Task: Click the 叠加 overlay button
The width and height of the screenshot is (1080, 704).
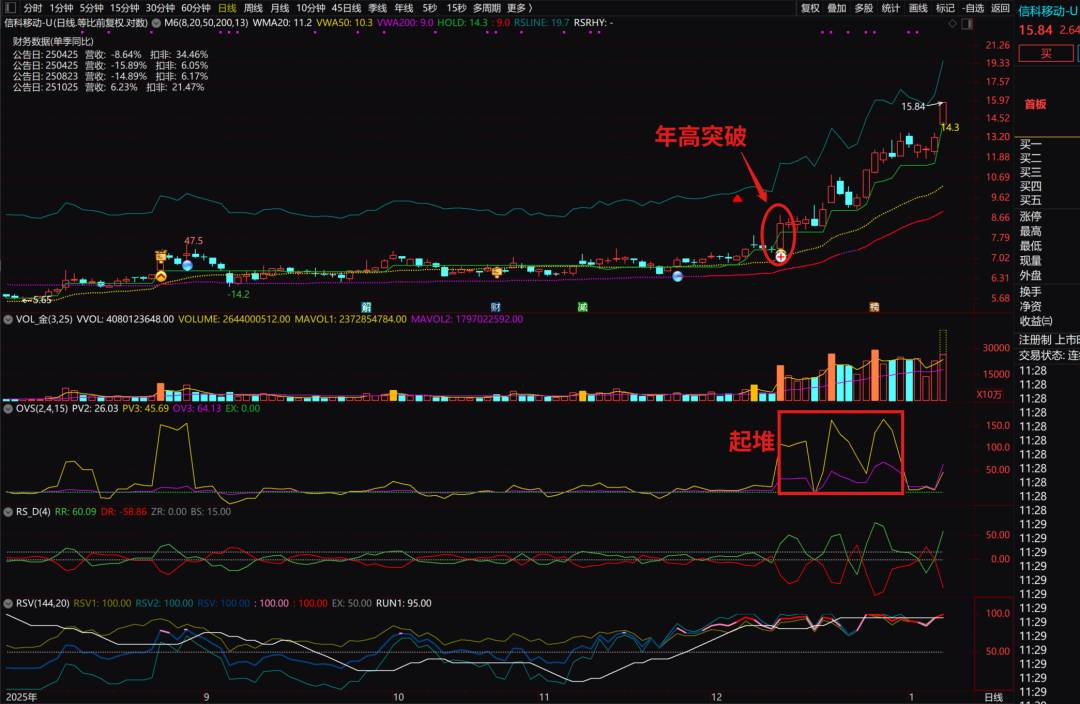Action: click(836, 8)
